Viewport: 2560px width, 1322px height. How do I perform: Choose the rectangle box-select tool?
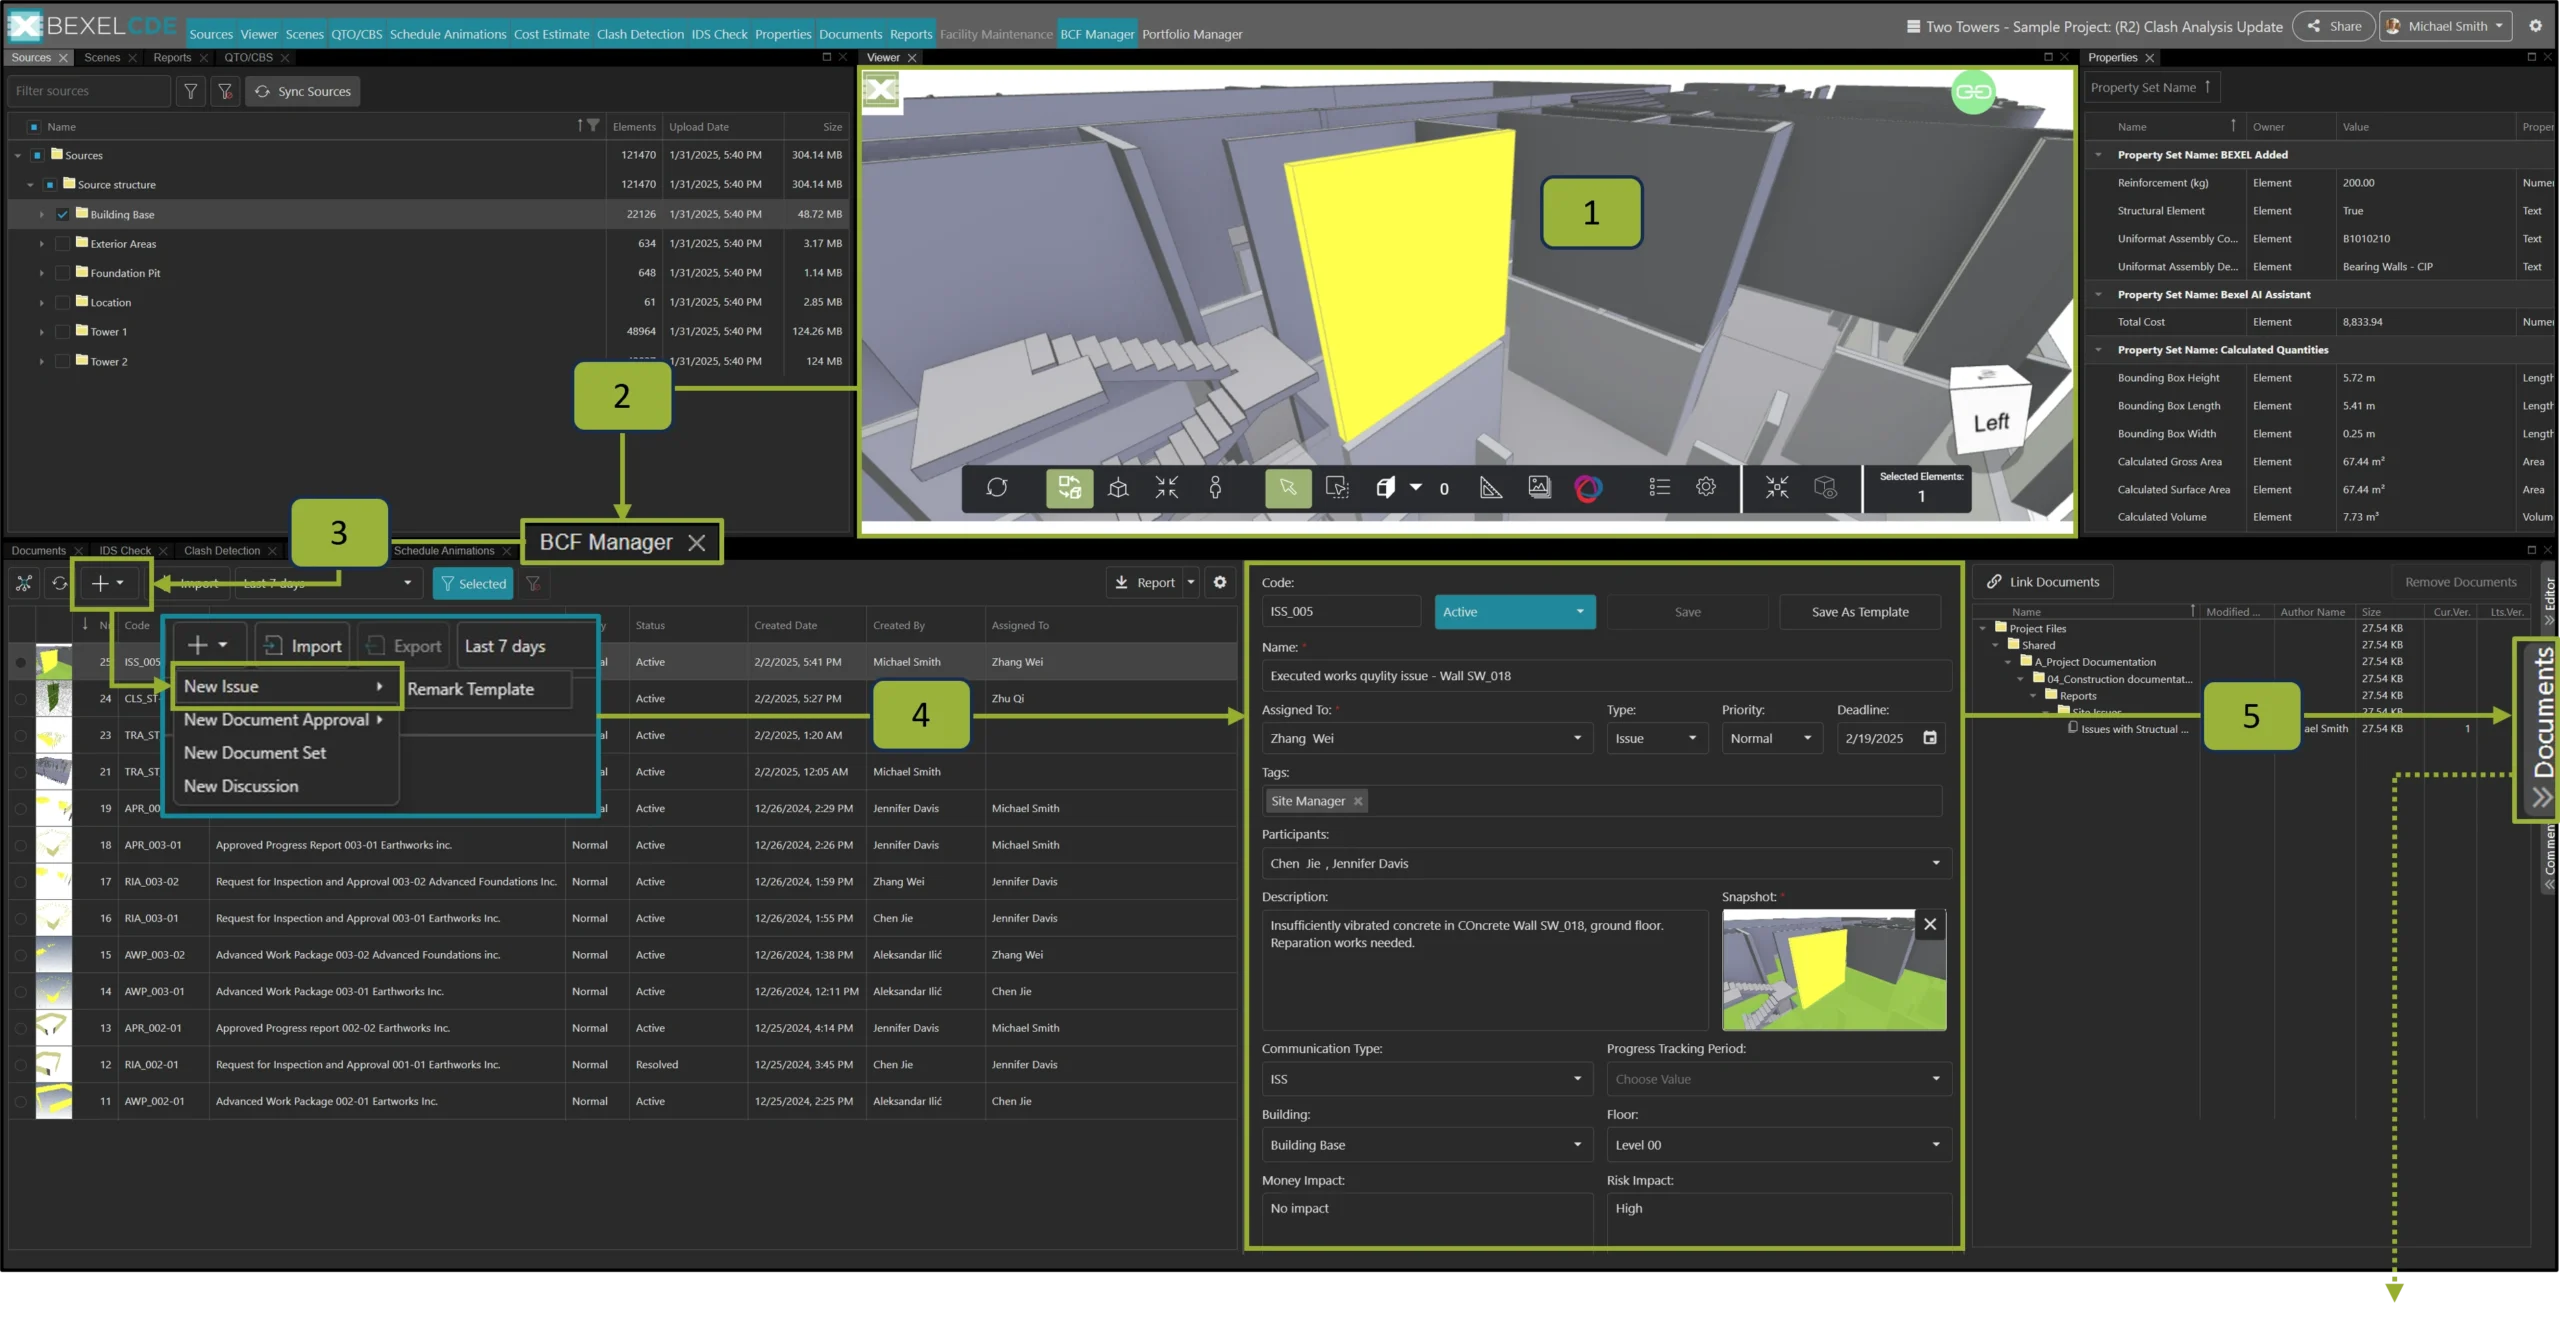click(1336, 487)
